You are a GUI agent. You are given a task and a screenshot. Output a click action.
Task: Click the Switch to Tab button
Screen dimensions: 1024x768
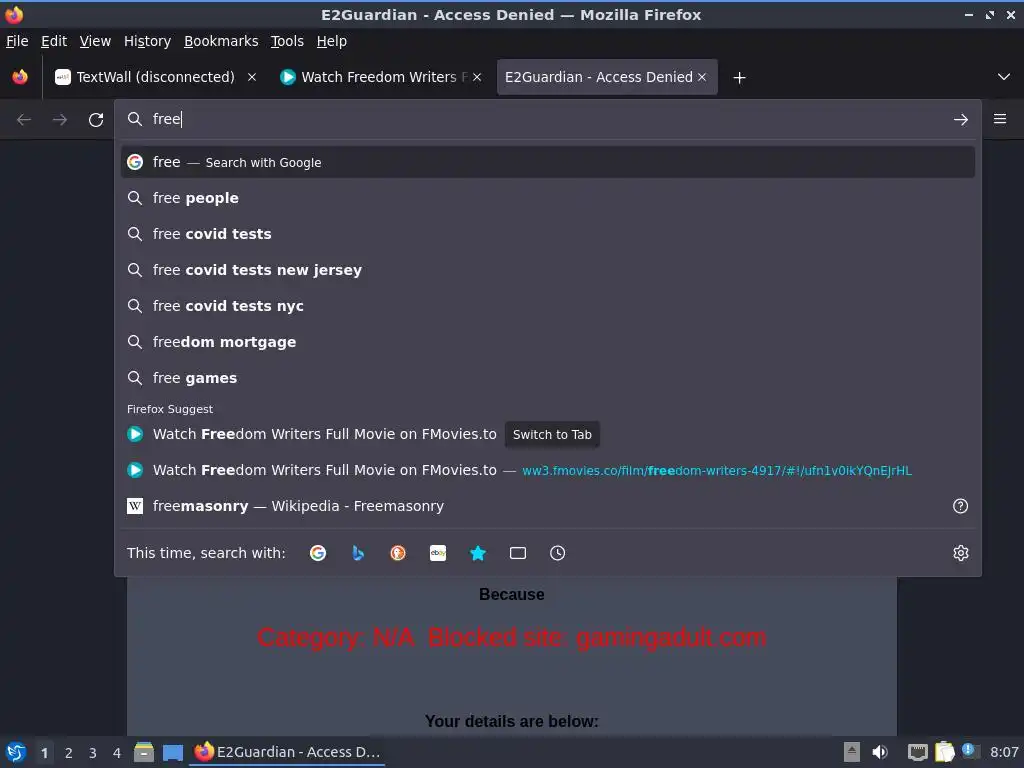tap(552, 434)
